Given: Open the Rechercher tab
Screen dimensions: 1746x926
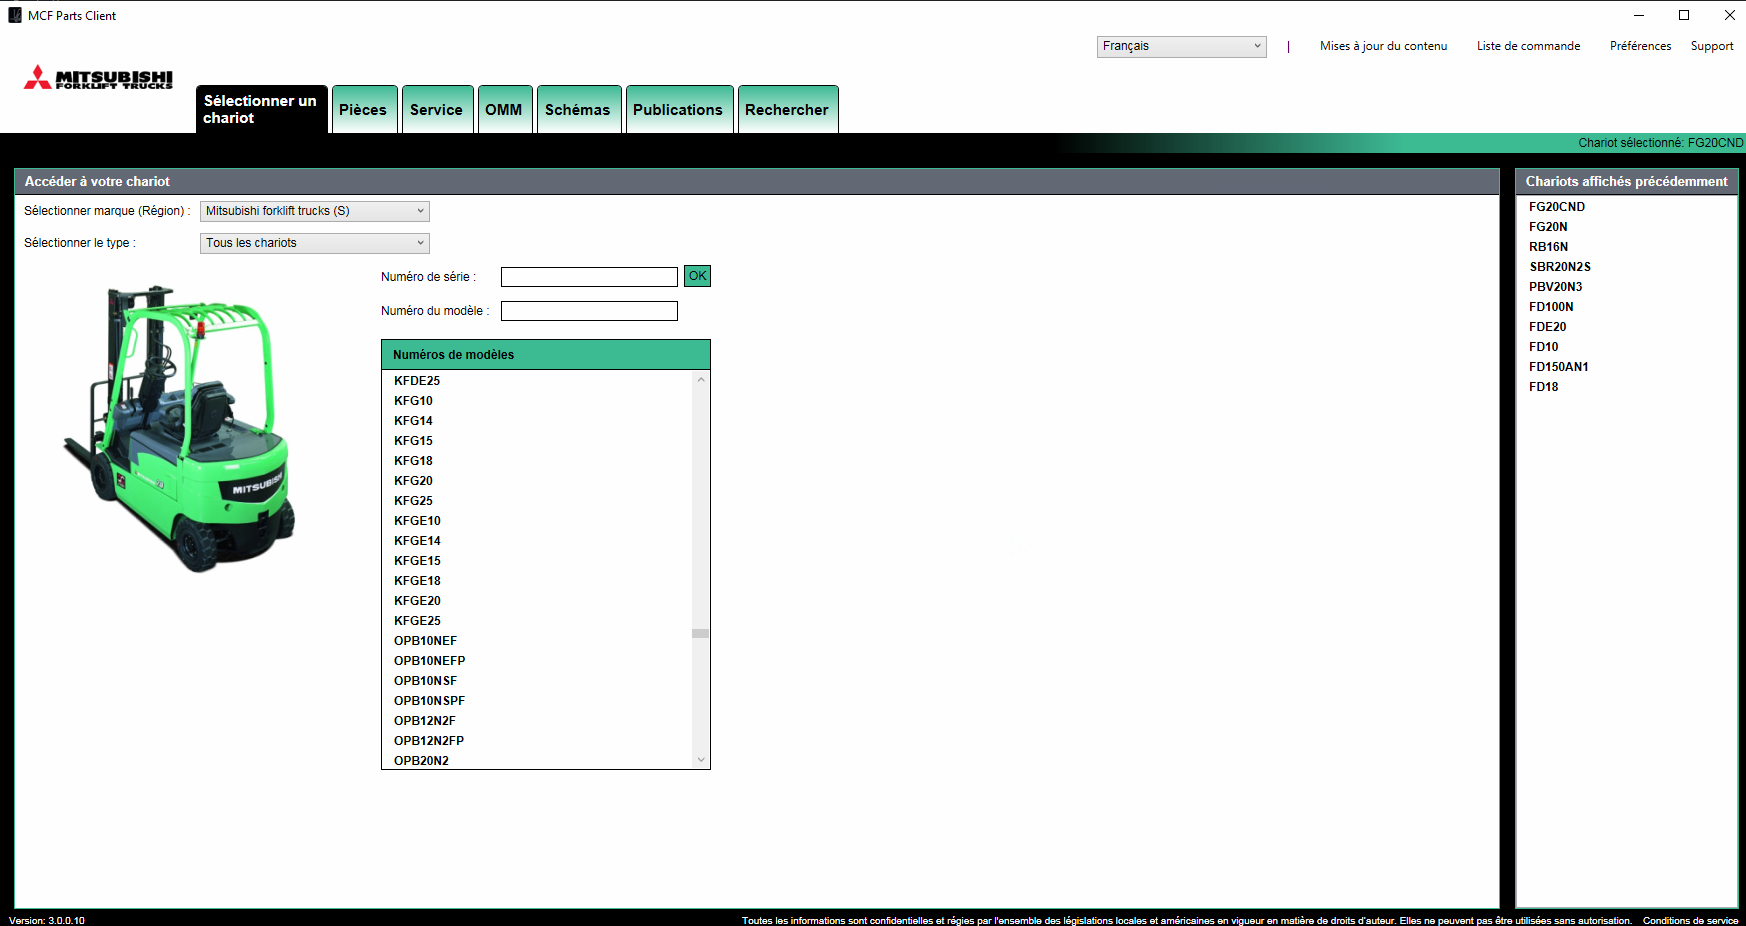Looking at the screenshot, I should click(788, 110).
